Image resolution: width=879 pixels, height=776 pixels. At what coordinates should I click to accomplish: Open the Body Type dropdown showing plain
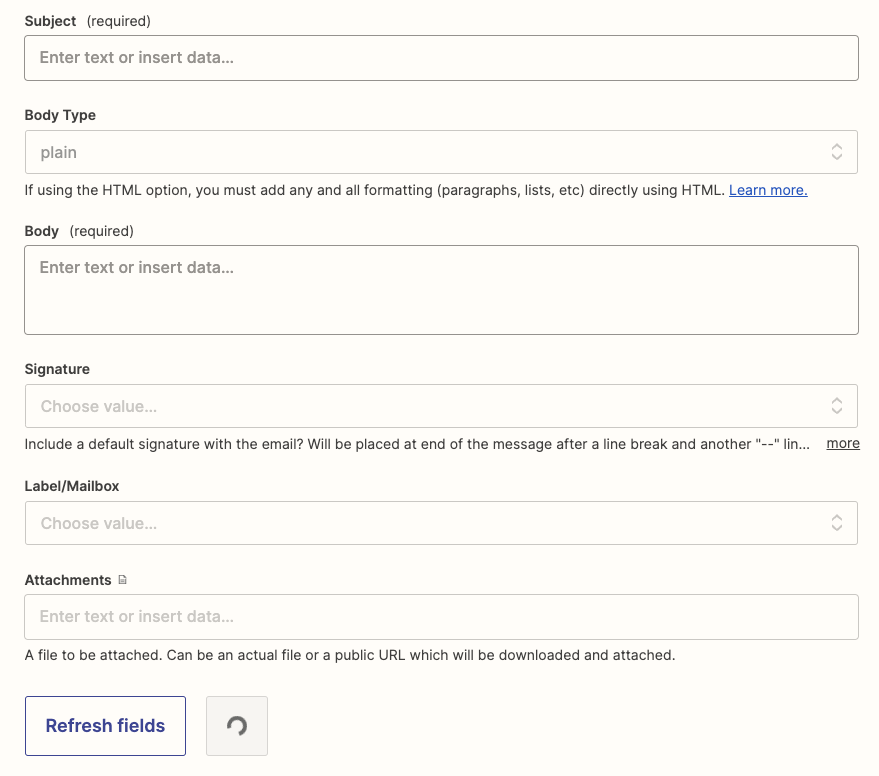441,152
